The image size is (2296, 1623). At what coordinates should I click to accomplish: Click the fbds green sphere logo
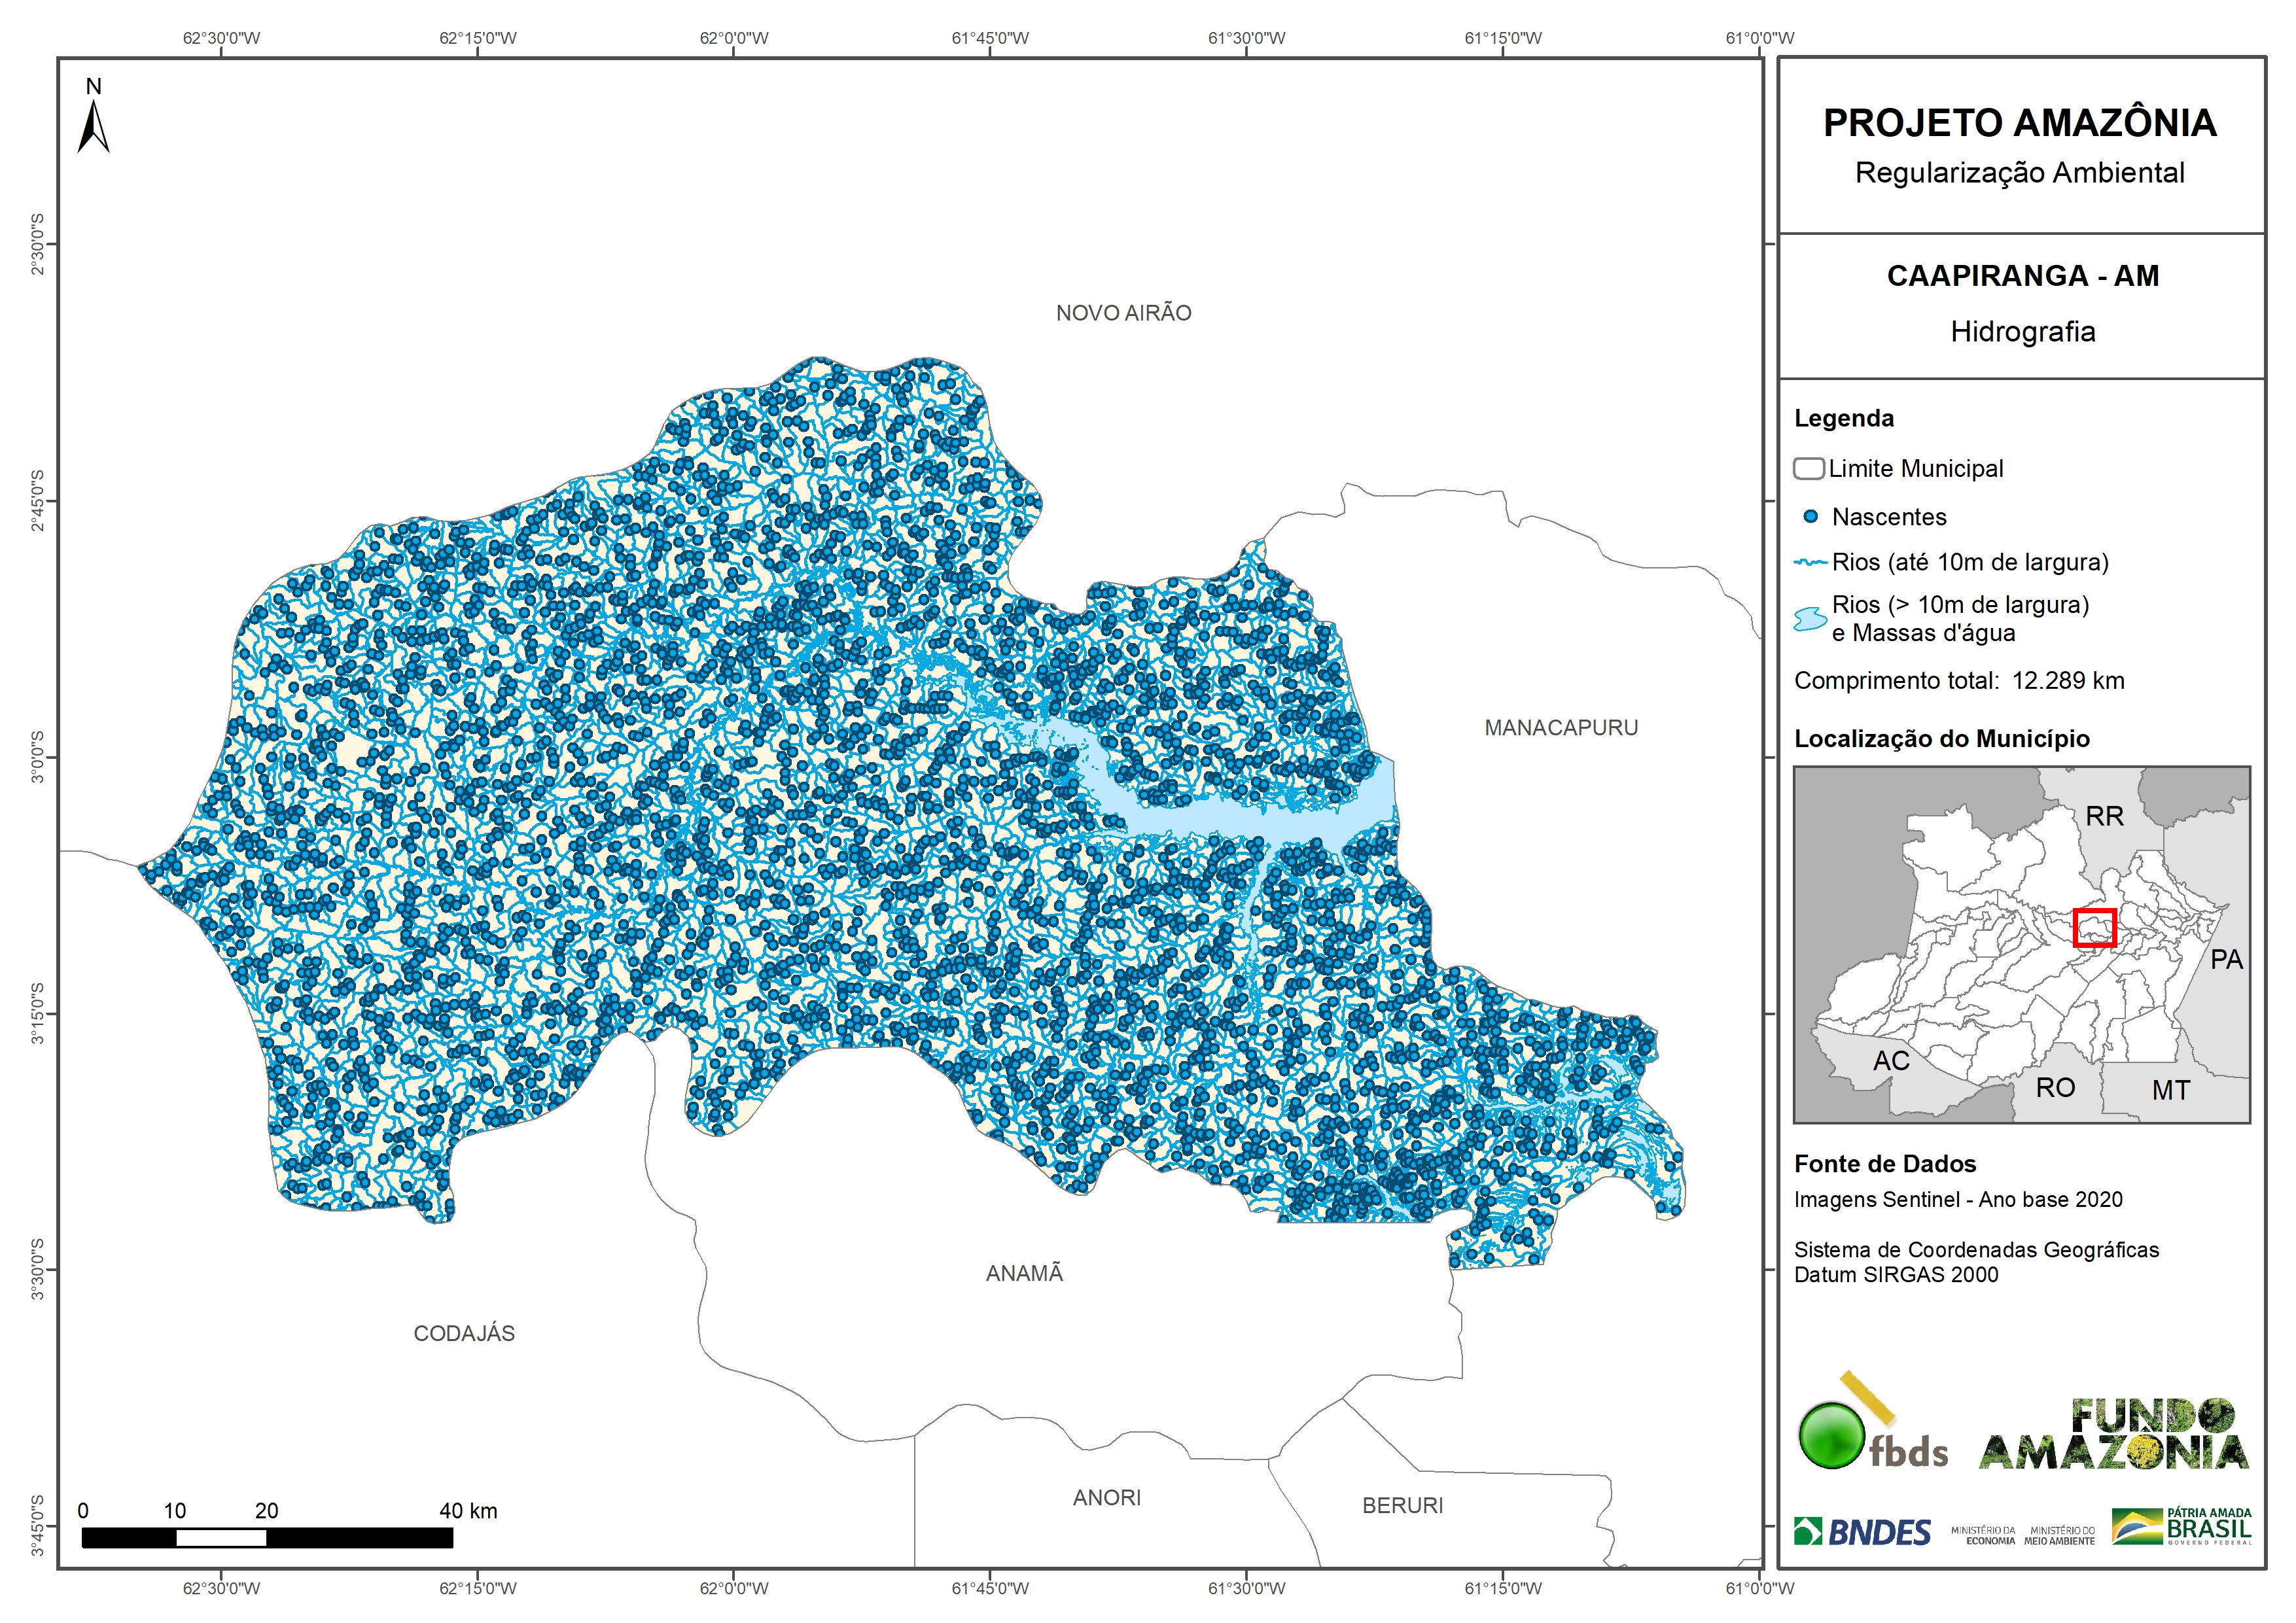pyautogui.click(x=1831, y=1437)
